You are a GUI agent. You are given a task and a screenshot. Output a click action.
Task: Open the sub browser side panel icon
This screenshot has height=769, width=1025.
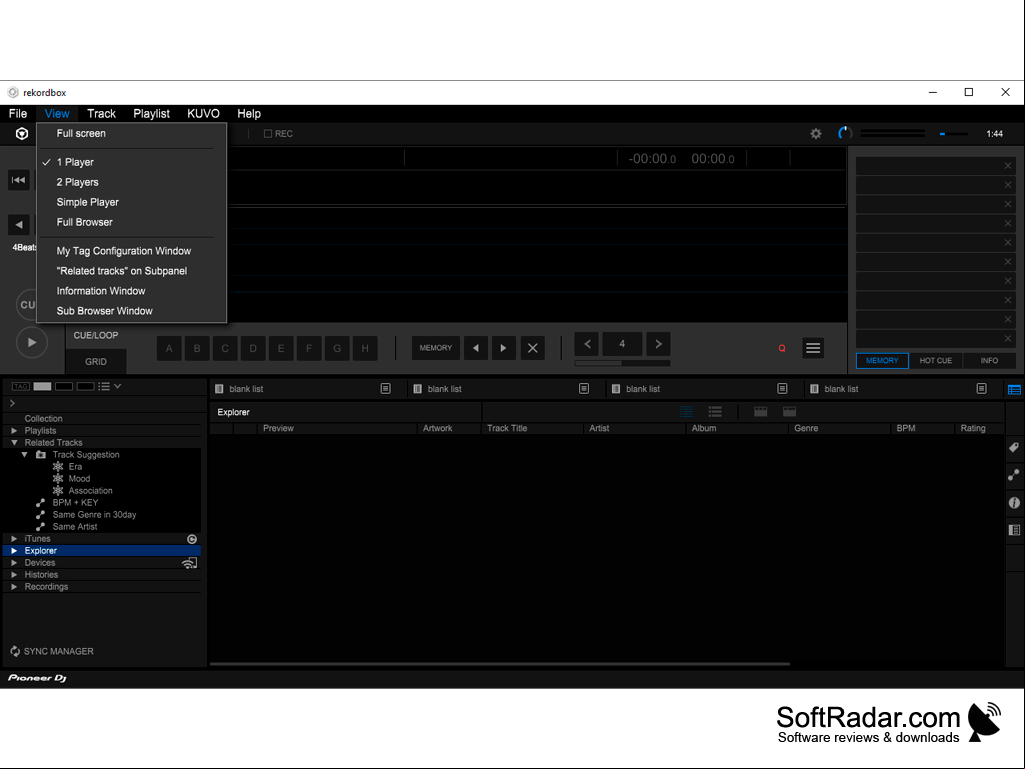[x=1014, y=530]
